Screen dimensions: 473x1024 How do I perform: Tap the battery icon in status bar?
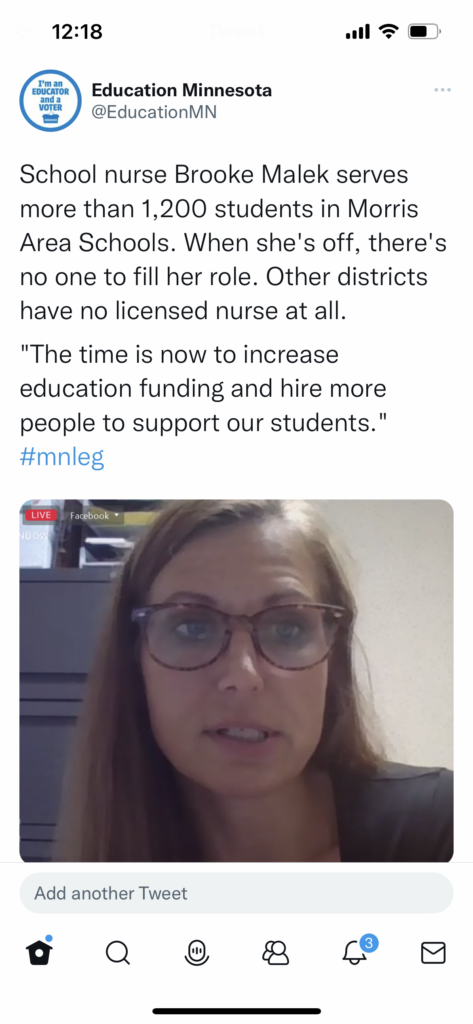click(425, 31)
